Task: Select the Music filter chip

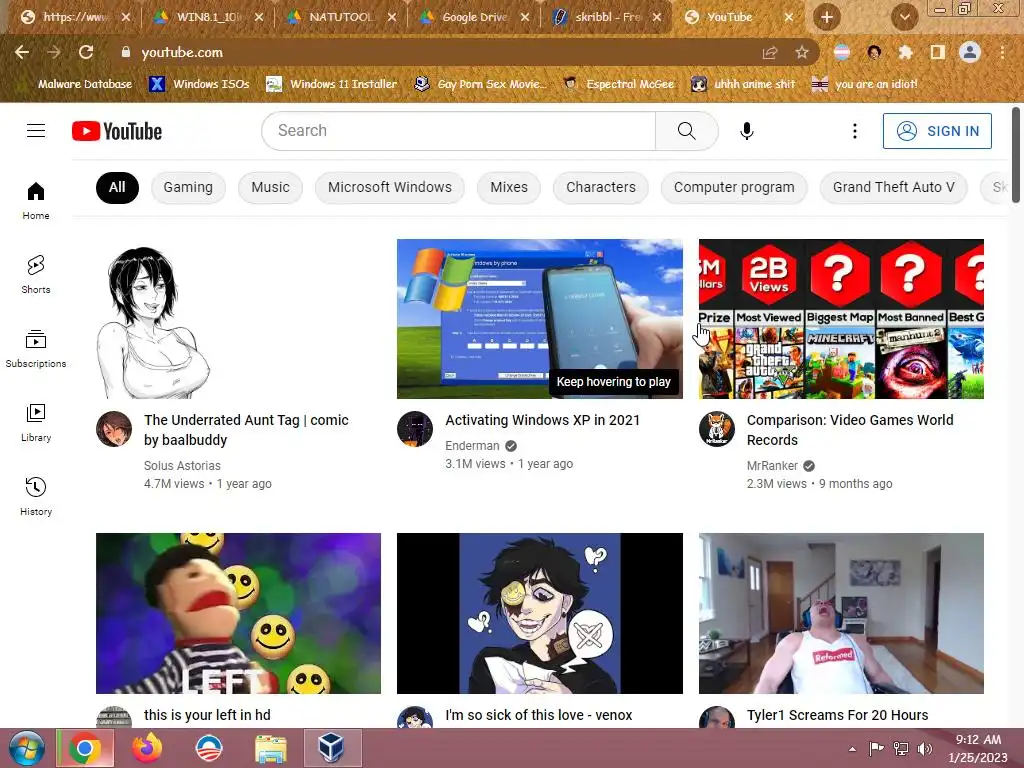Action: click(270, 187)
